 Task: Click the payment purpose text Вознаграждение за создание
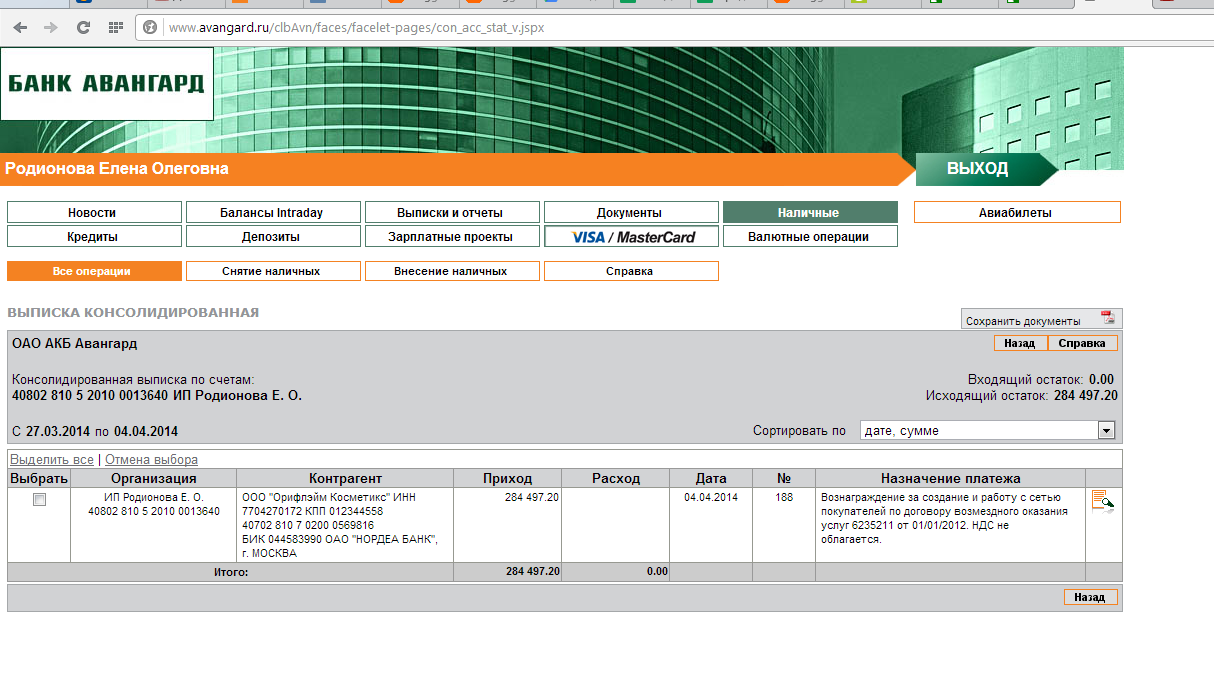[943, 518]
